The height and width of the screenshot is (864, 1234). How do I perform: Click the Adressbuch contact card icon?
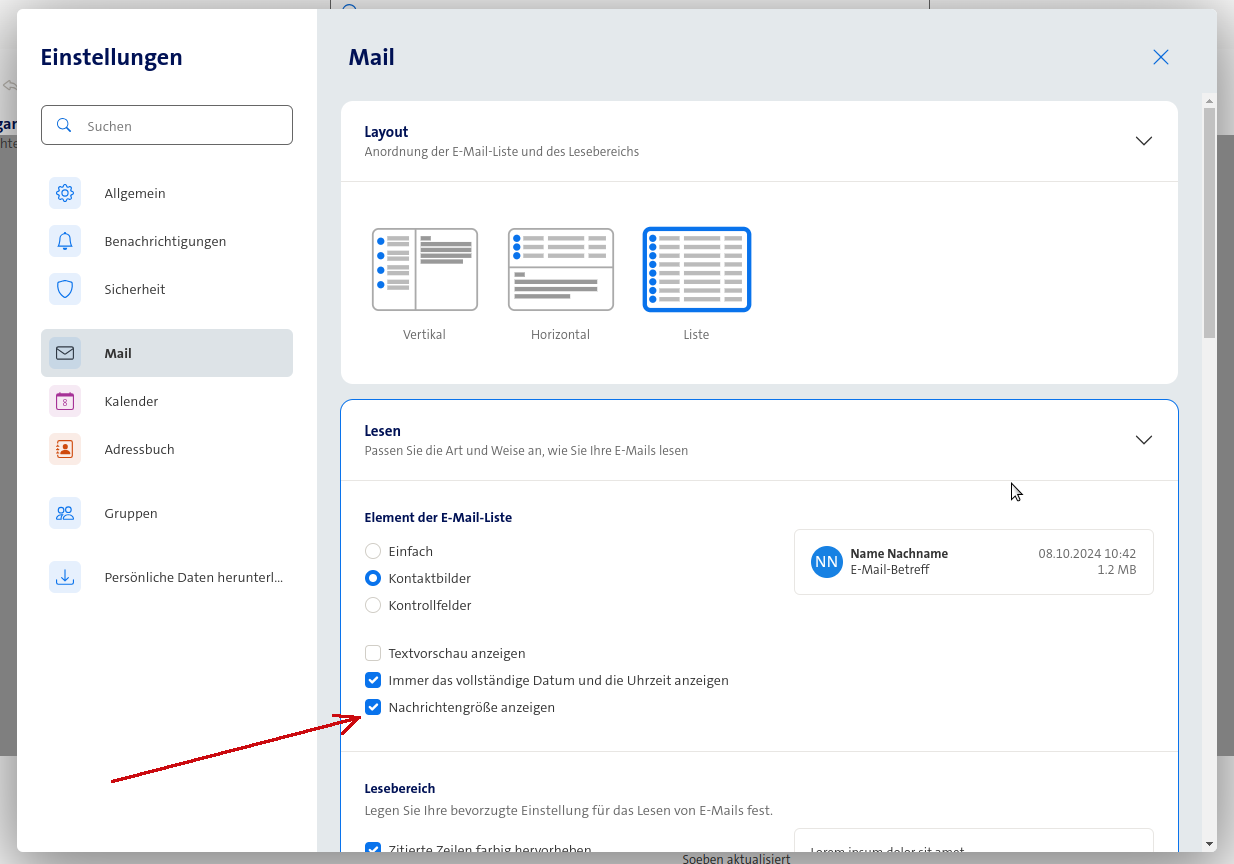coord(65,449)
